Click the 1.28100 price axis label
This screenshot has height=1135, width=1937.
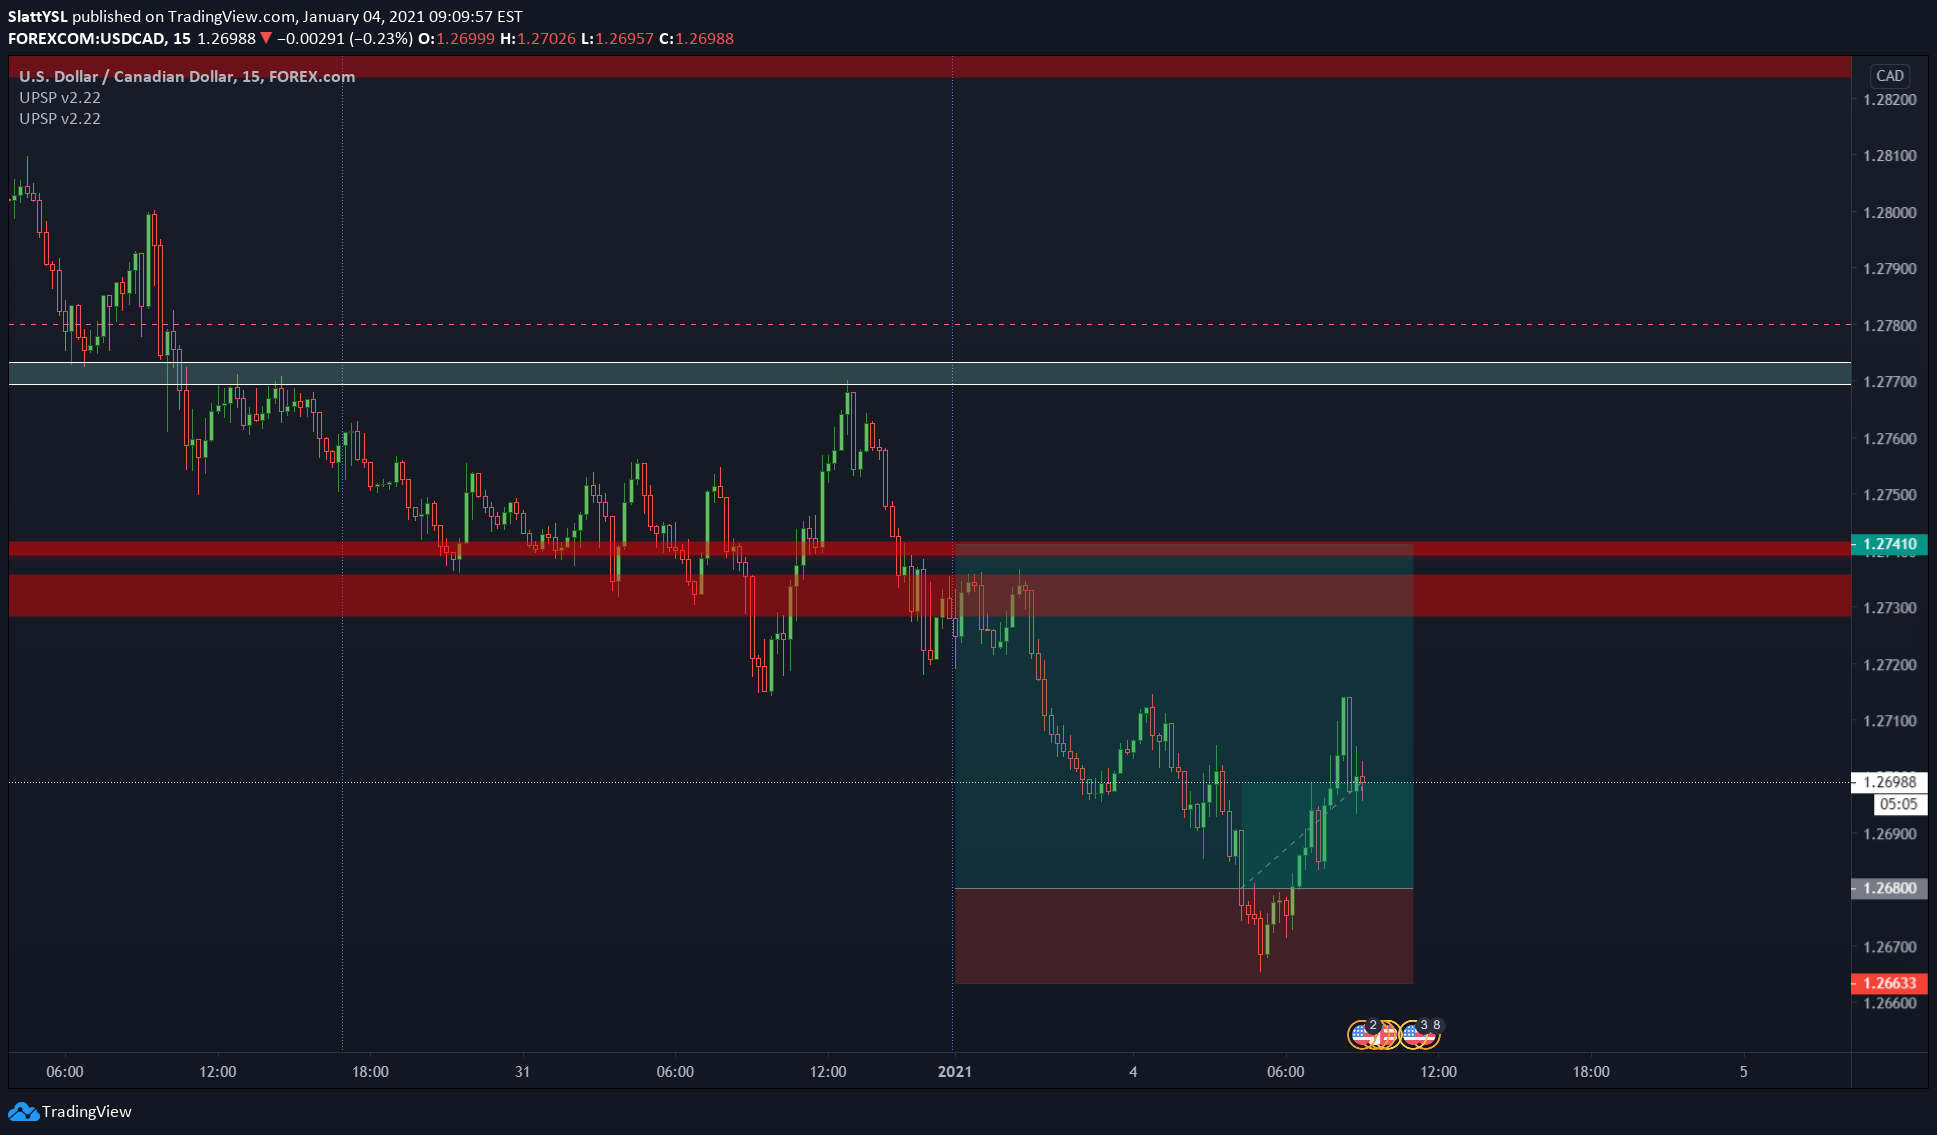pos(1889,155)
